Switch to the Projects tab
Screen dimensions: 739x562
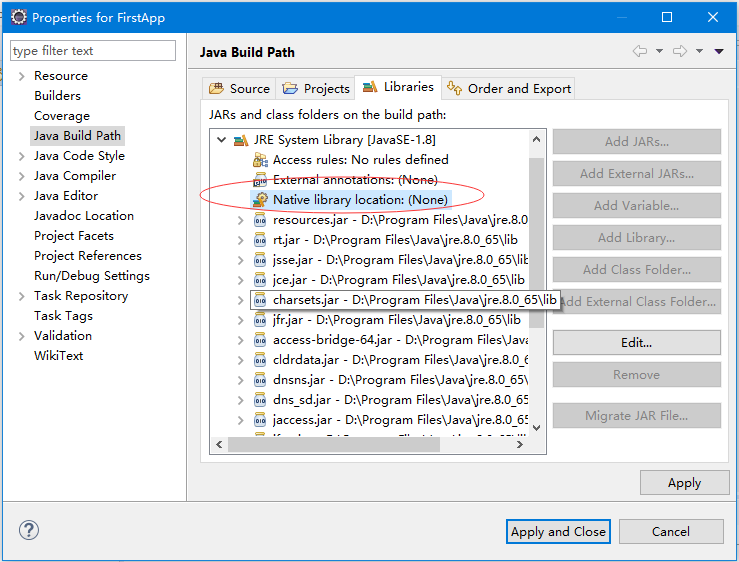click(316, 89)
